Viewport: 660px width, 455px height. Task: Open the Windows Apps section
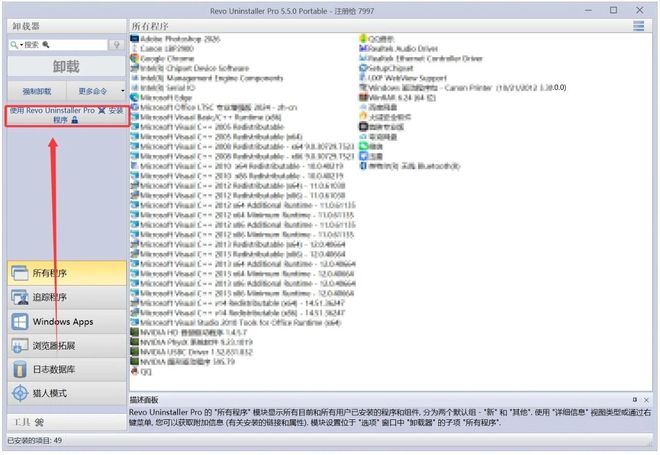point(67,322)
